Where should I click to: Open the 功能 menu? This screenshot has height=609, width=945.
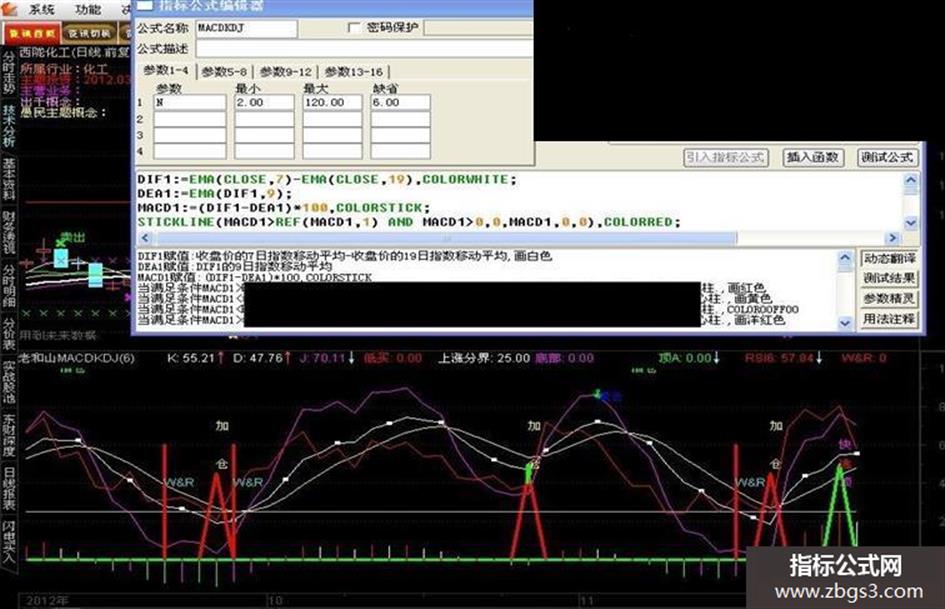click(x=88, y=9)
